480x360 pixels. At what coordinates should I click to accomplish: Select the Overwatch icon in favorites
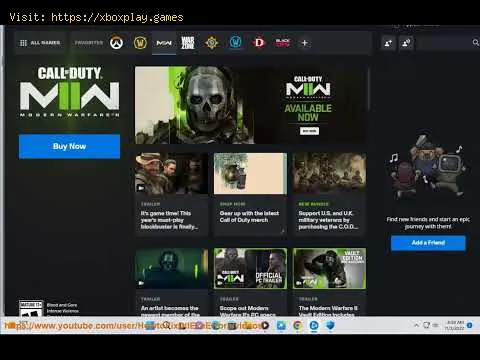[116, 43]
